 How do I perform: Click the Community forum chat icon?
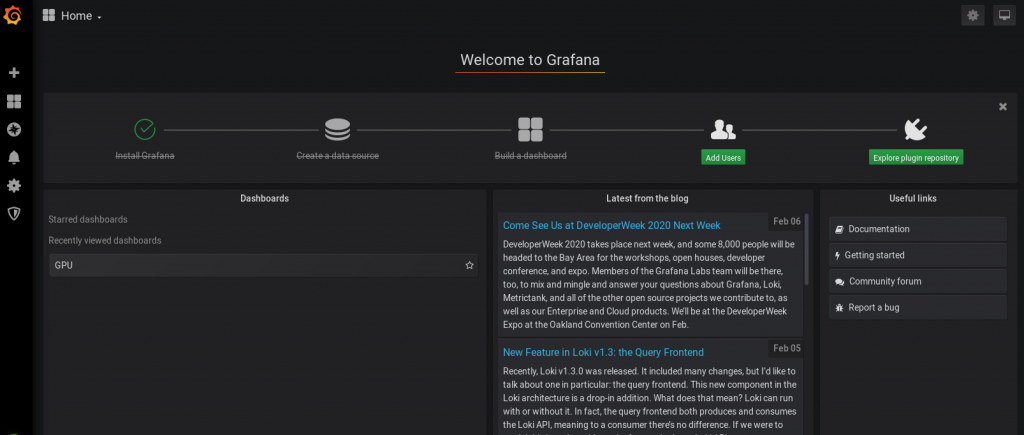coord(840,282)
